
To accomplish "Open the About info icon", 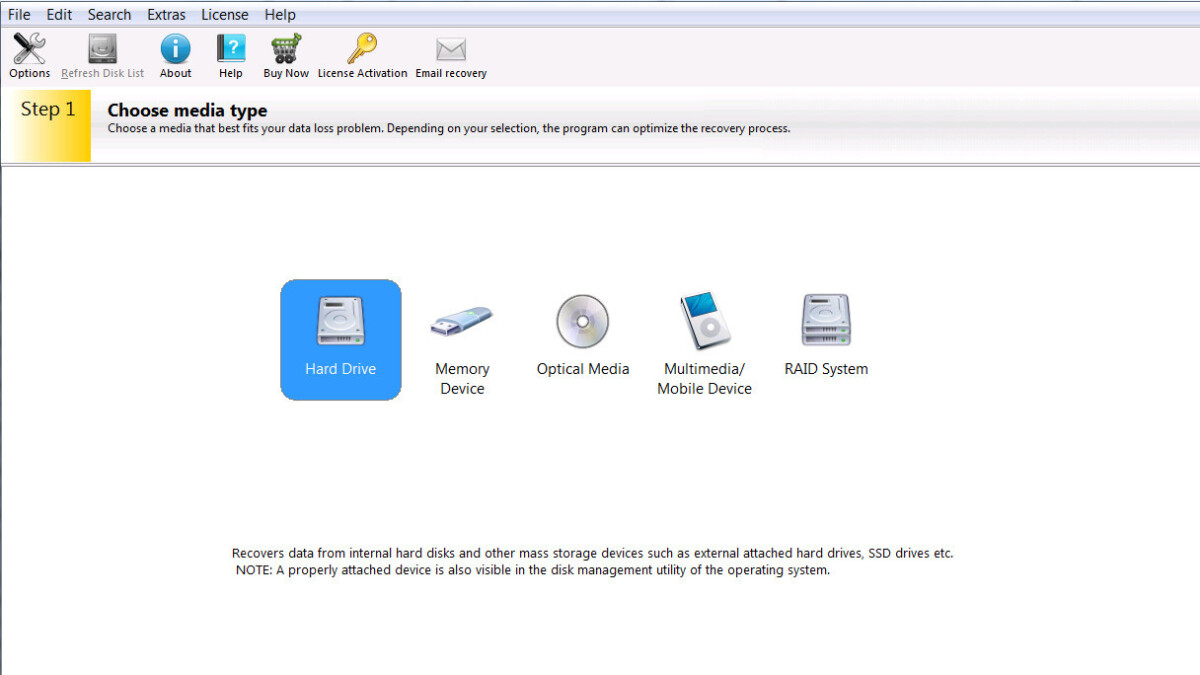I will click(175, 50).
